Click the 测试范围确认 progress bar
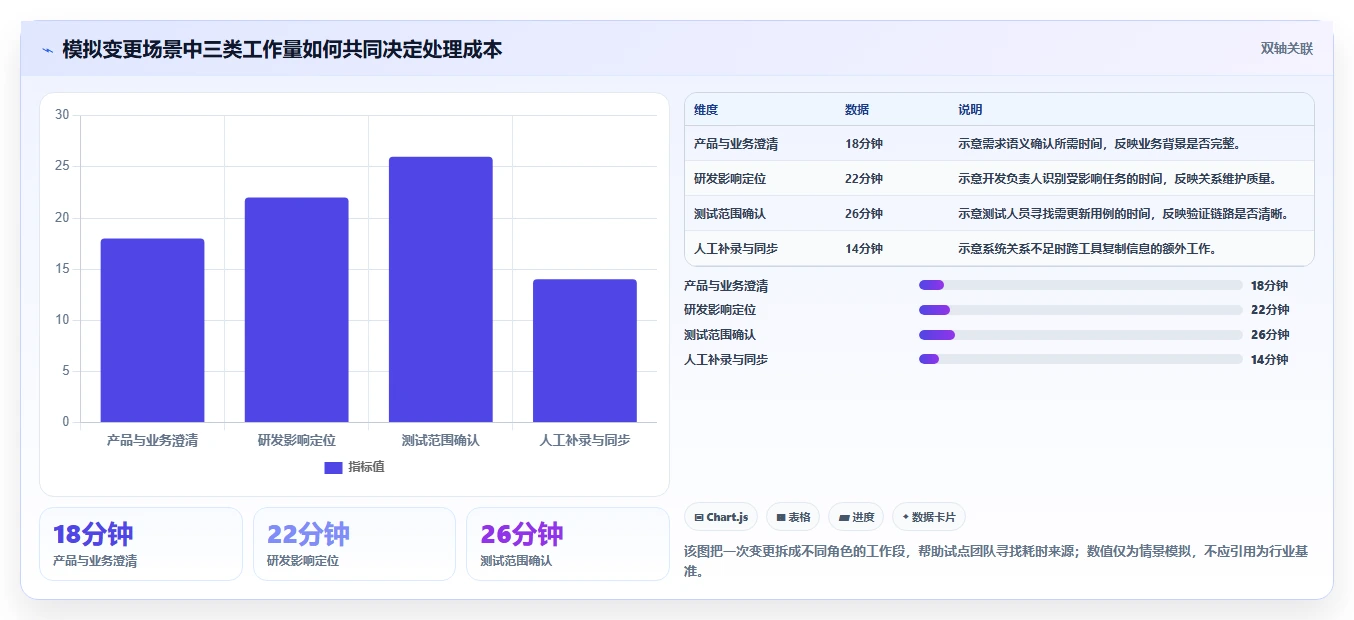The width and height of the screenshot is (1354, 620). (x=1080, y=334)
